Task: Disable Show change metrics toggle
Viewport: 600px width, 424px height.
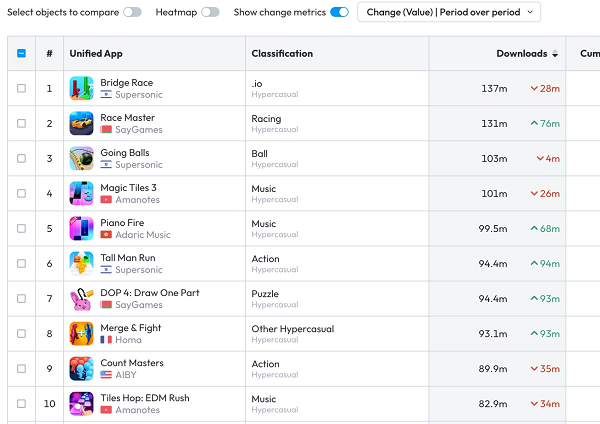Action: pyautogui.click(x=339, y=12)
